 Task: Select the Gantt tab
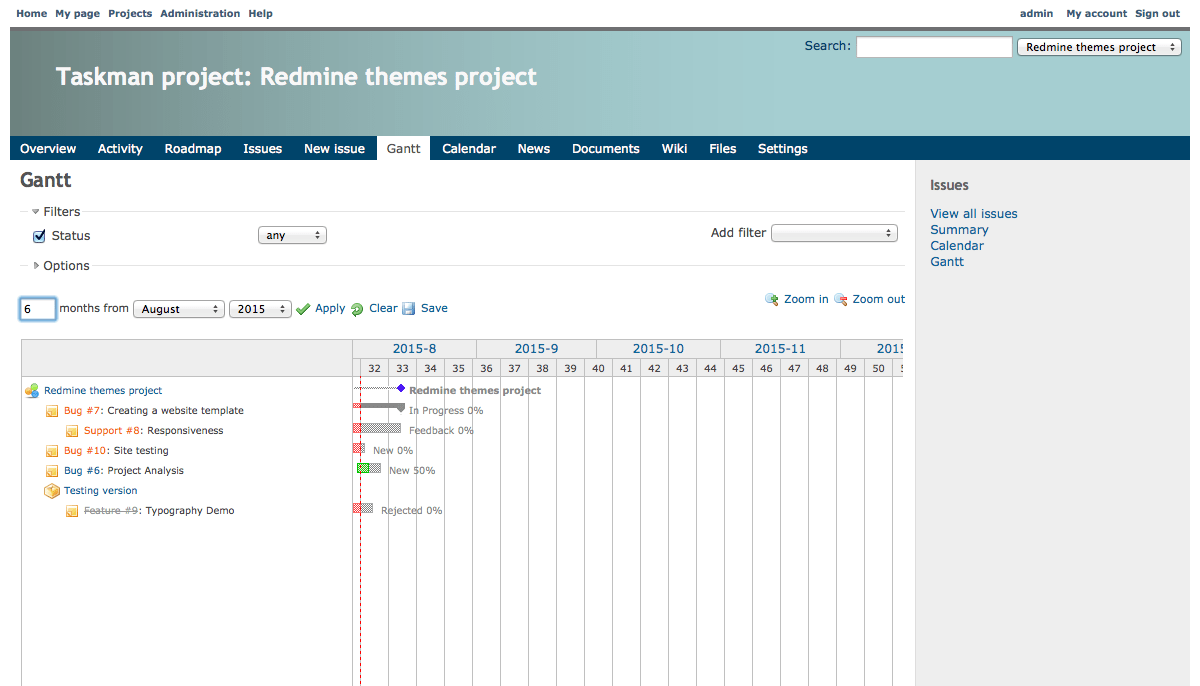404,148
